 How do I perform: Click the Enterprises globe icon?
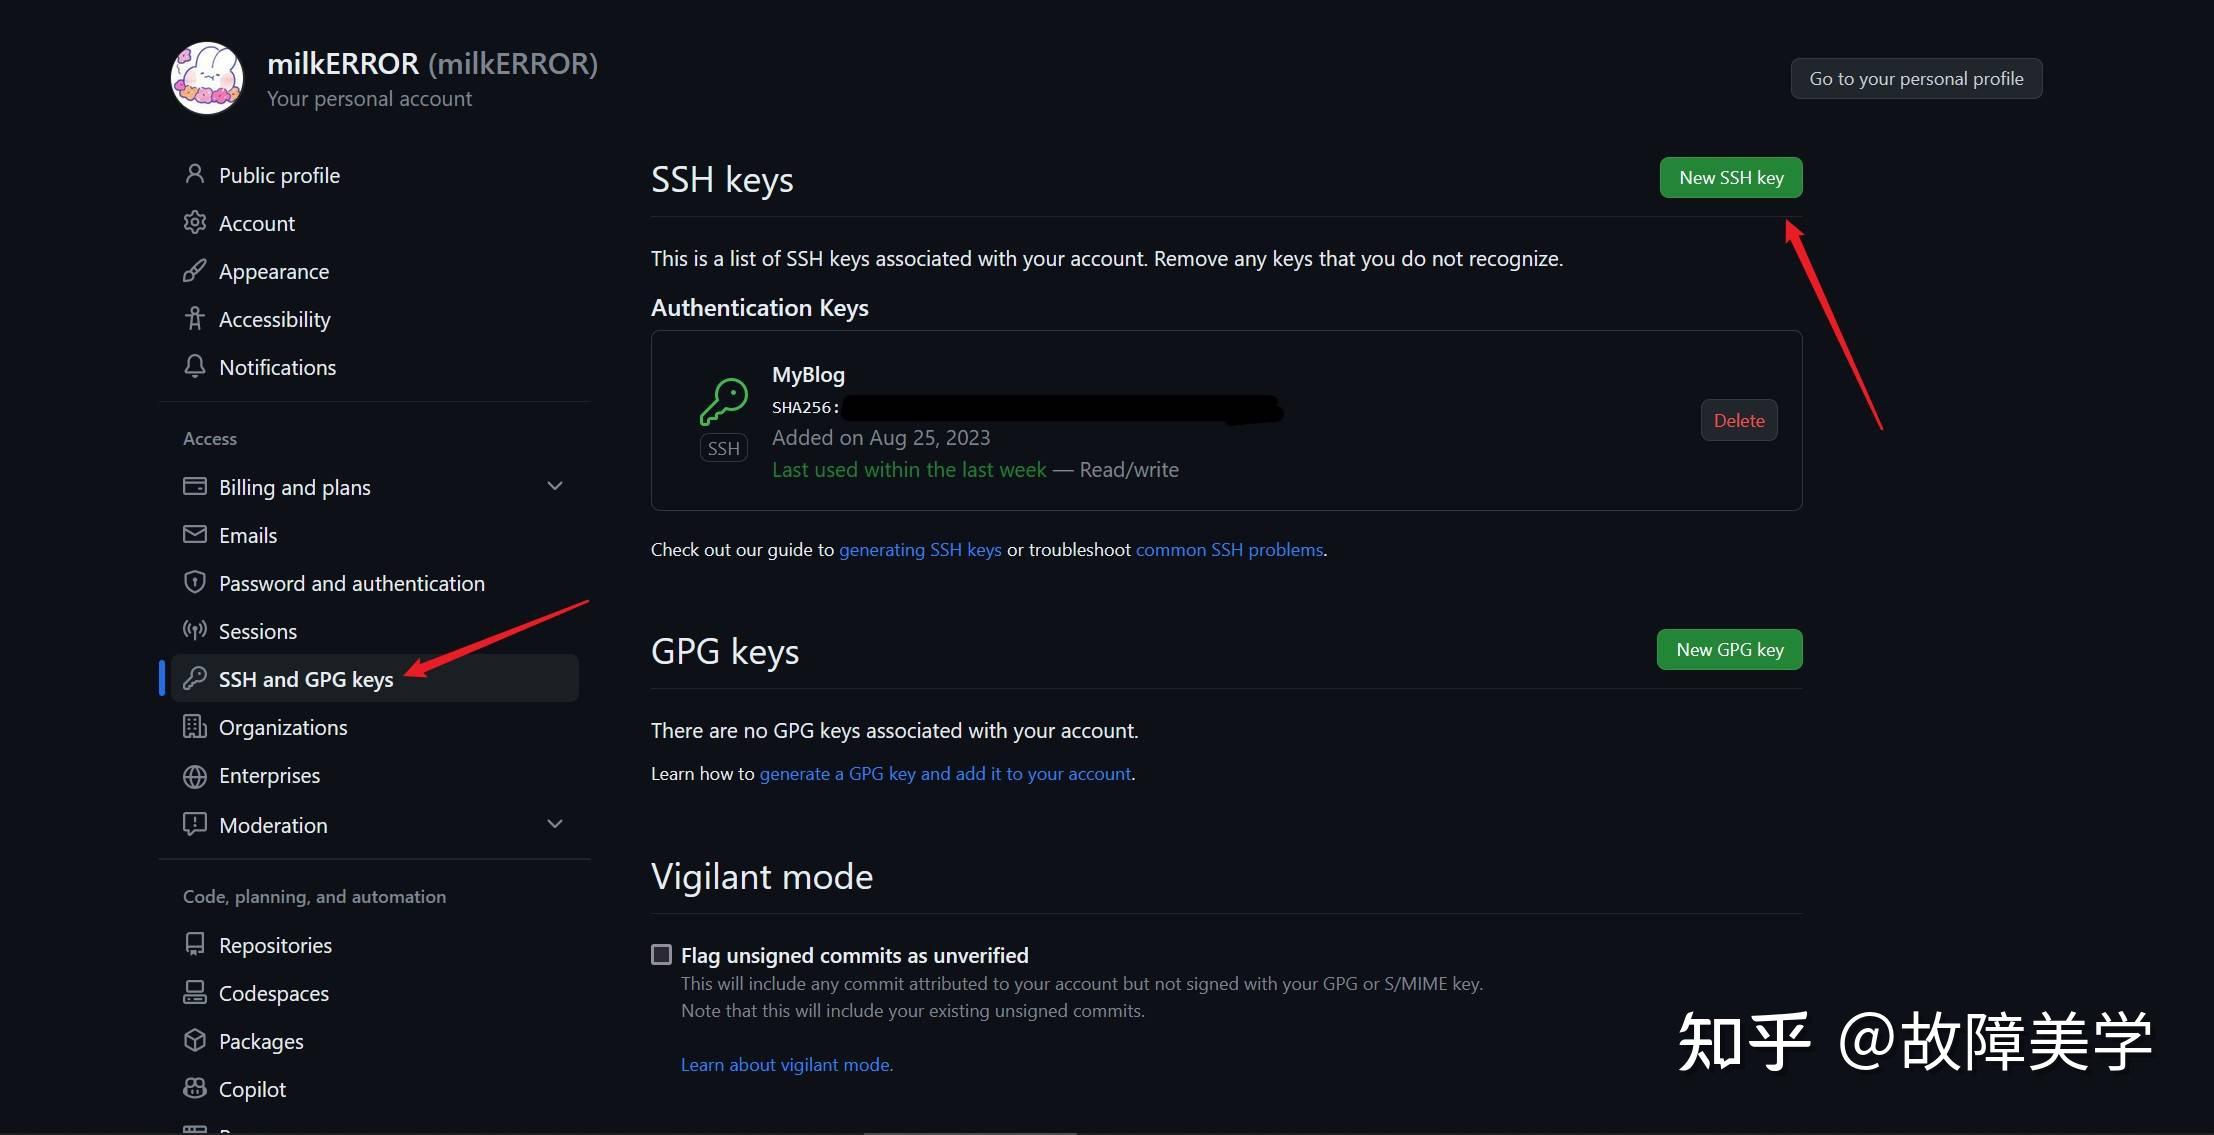195,775
